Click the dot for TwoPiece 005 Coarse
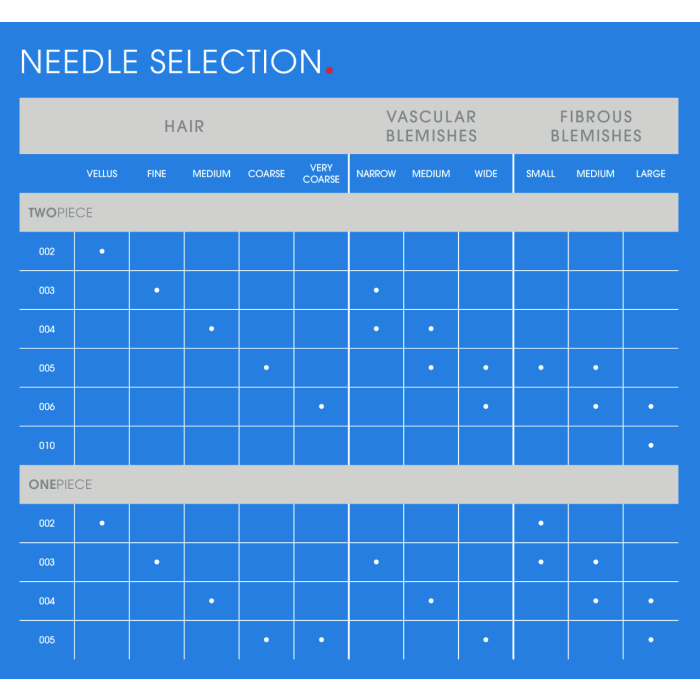Image resolution: width=700 pixels, height=700 pixels. click(267, 368)
